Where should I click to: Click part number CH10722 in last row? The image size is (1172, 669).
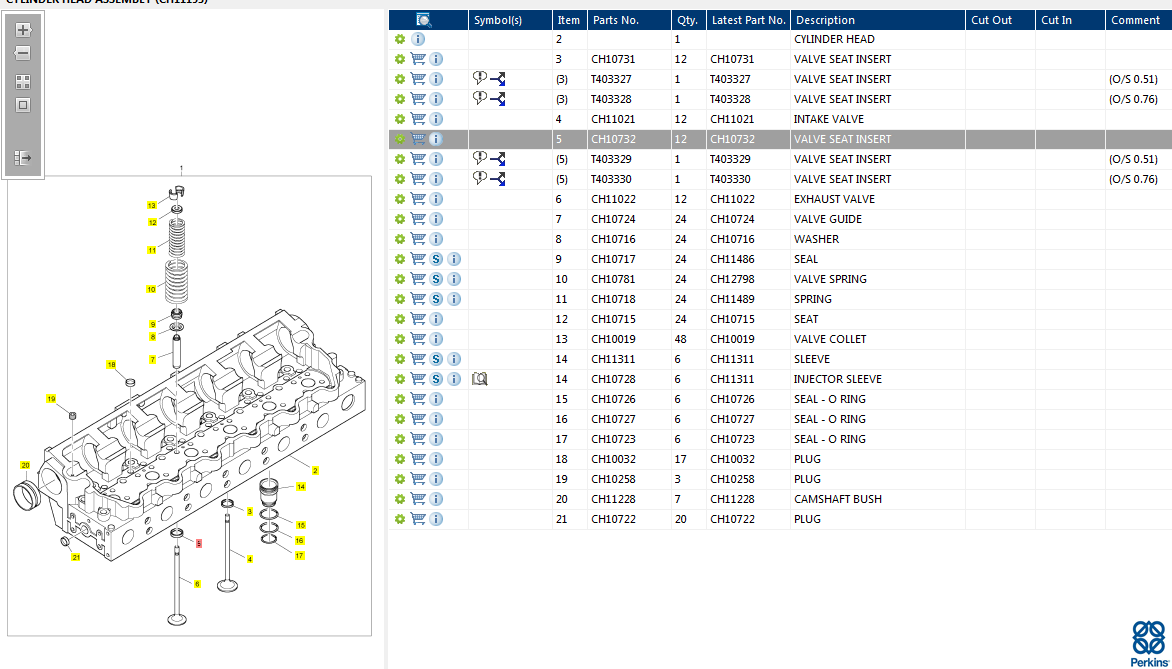point(613,519)
